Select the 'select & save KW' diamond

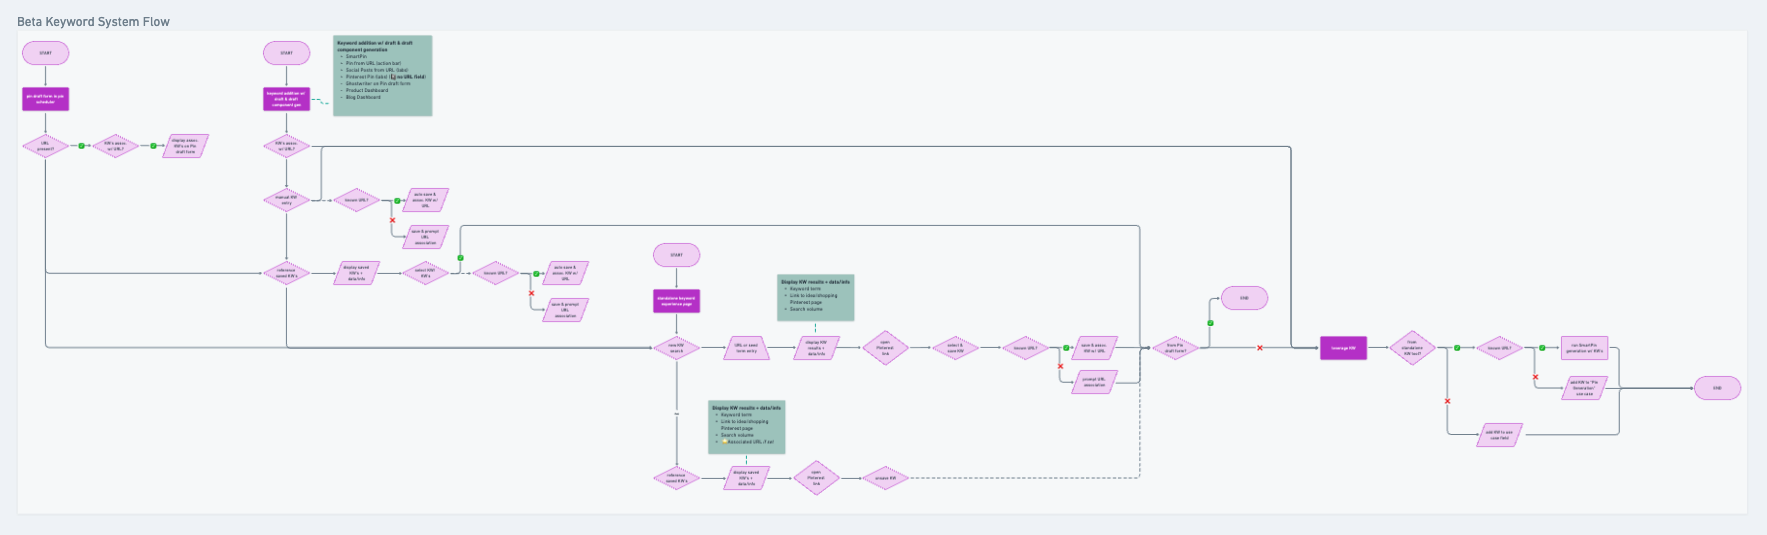(955, 348)
